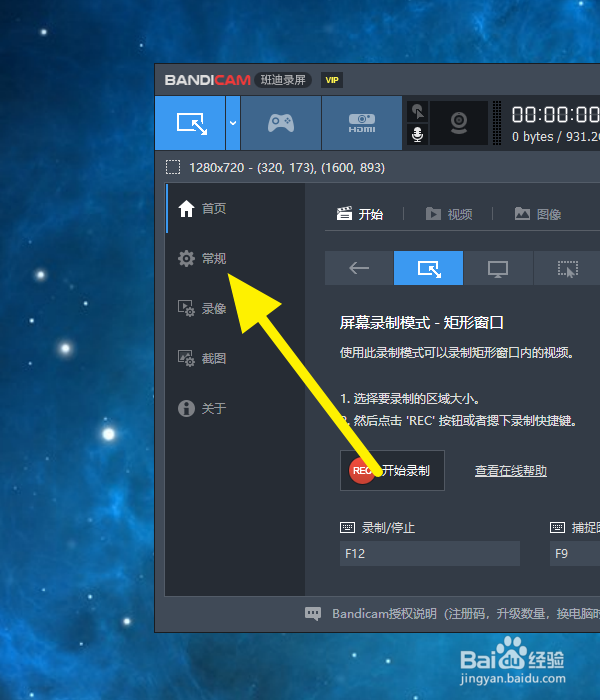Click the F12 record/stop hotkey field
Image resolution: width=600 pixels, height=700 pixels.
tap(430, 554)
